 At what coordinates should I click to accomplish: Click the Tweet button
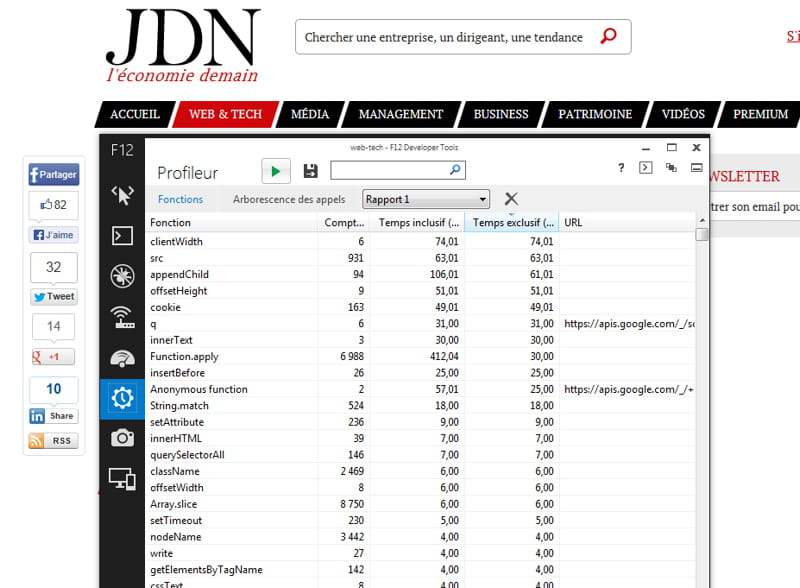[x=54, y=297]
